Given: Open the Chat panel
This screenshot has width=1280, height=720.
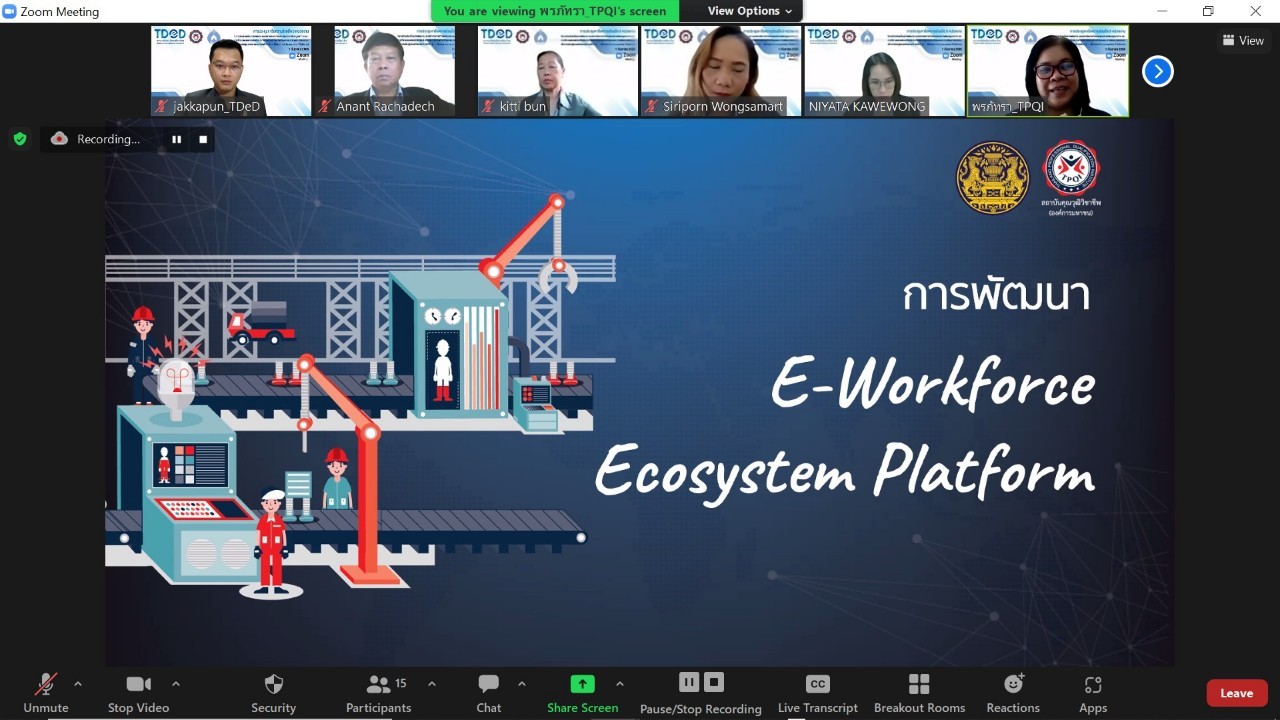Looking at the screenshot, I should pos(488,692).
